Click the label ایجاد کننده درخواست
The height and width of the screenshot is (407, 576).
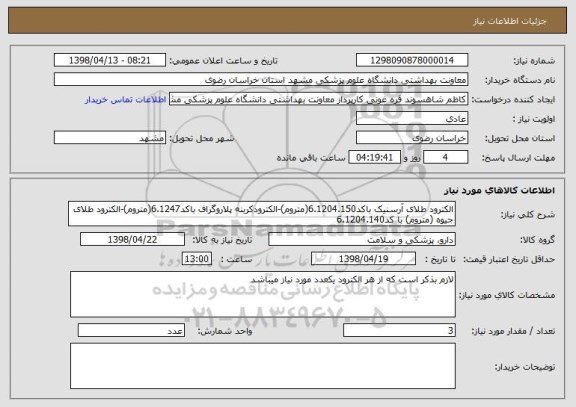coord(514,100)
